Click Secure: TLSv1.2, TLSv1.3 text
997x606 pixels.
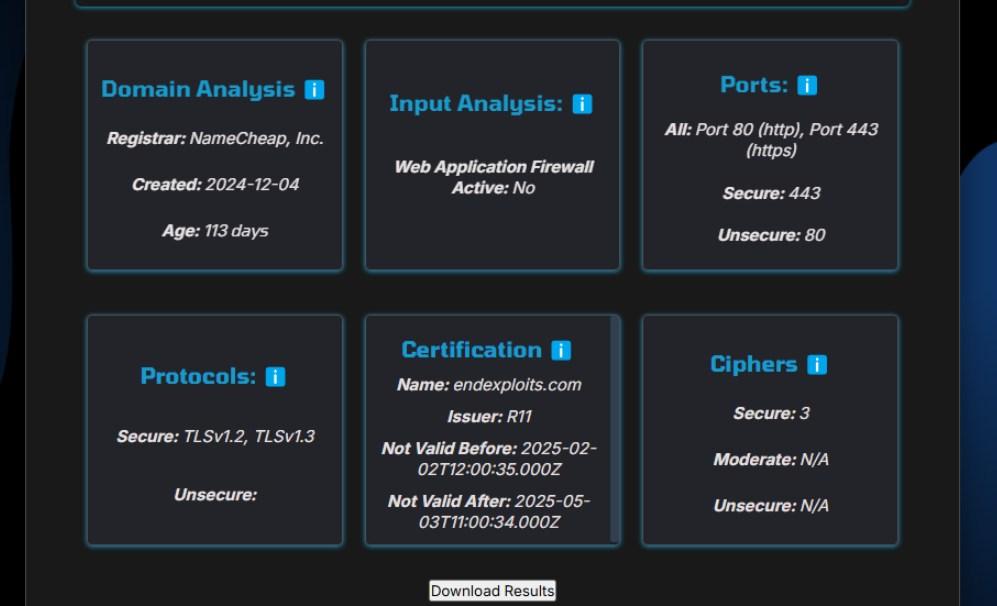click(215, 436)
